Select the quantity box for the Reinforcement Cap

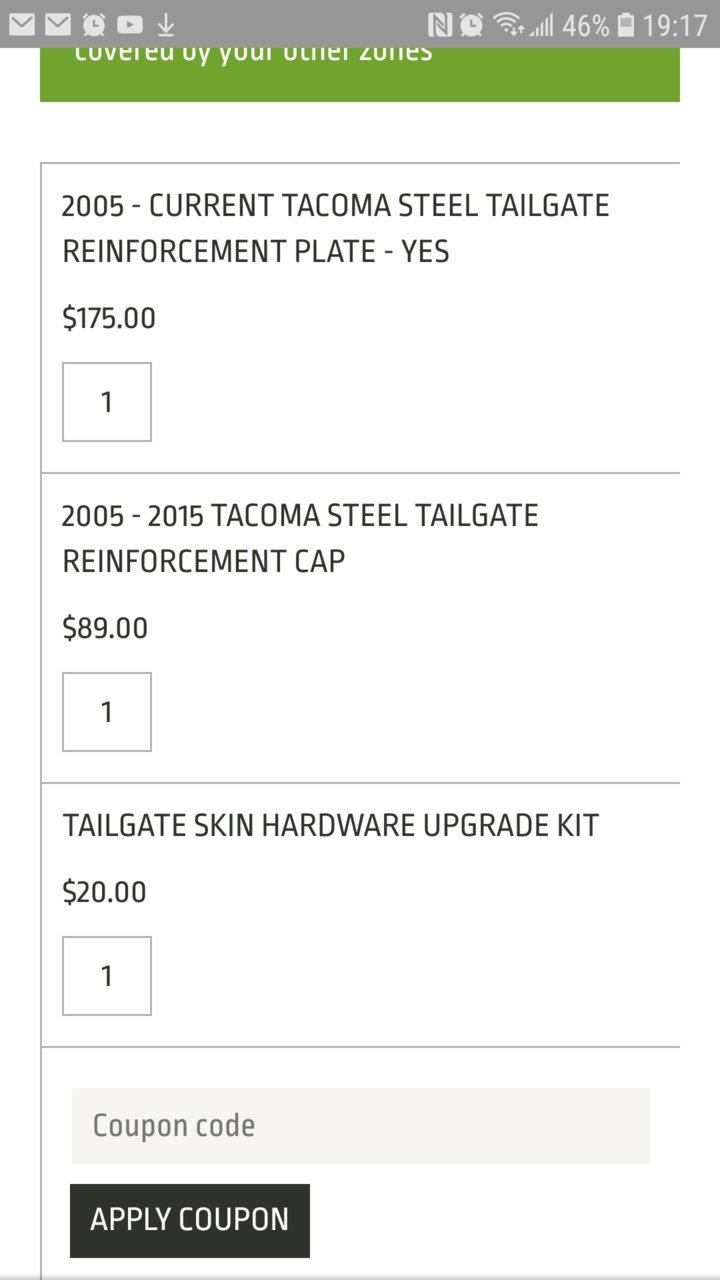pos(107,712)
